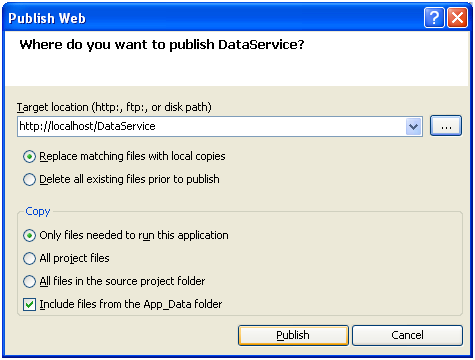Screen dimensions: 475x360
Task: Click the Cancel button
Action: (407, 335)
